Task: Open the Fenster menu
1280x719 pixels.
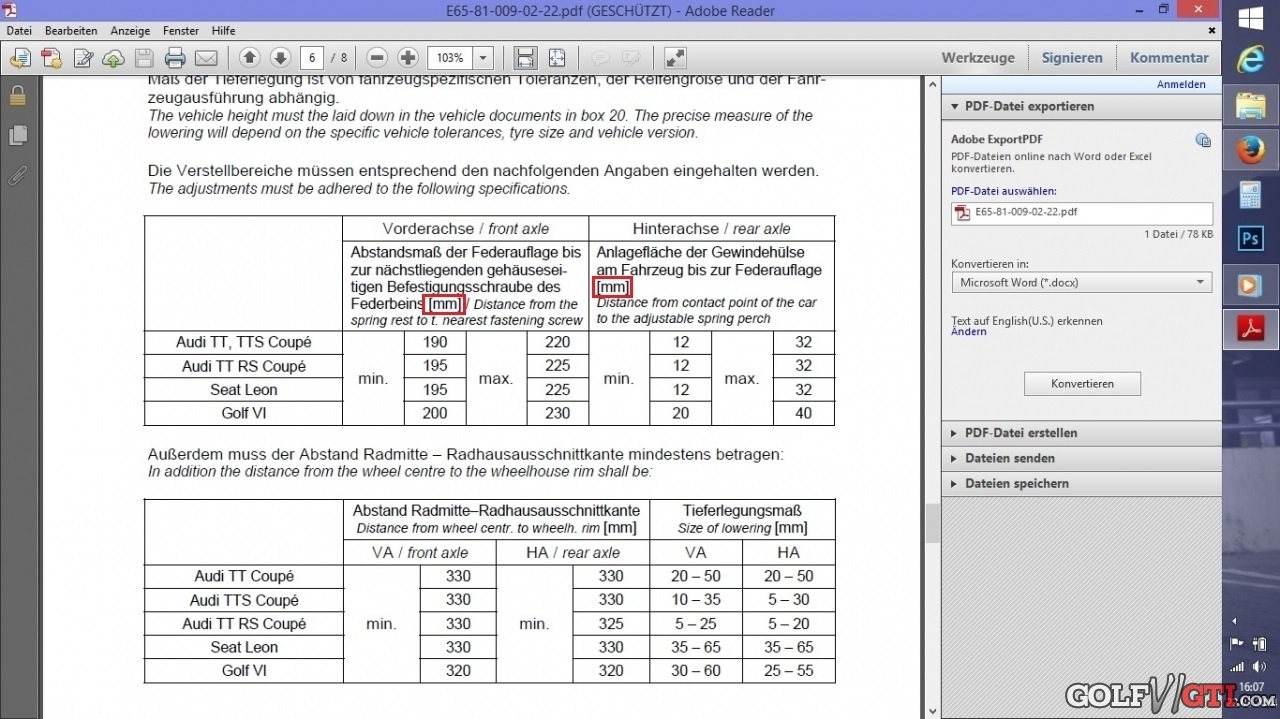Action: (181, 31)
